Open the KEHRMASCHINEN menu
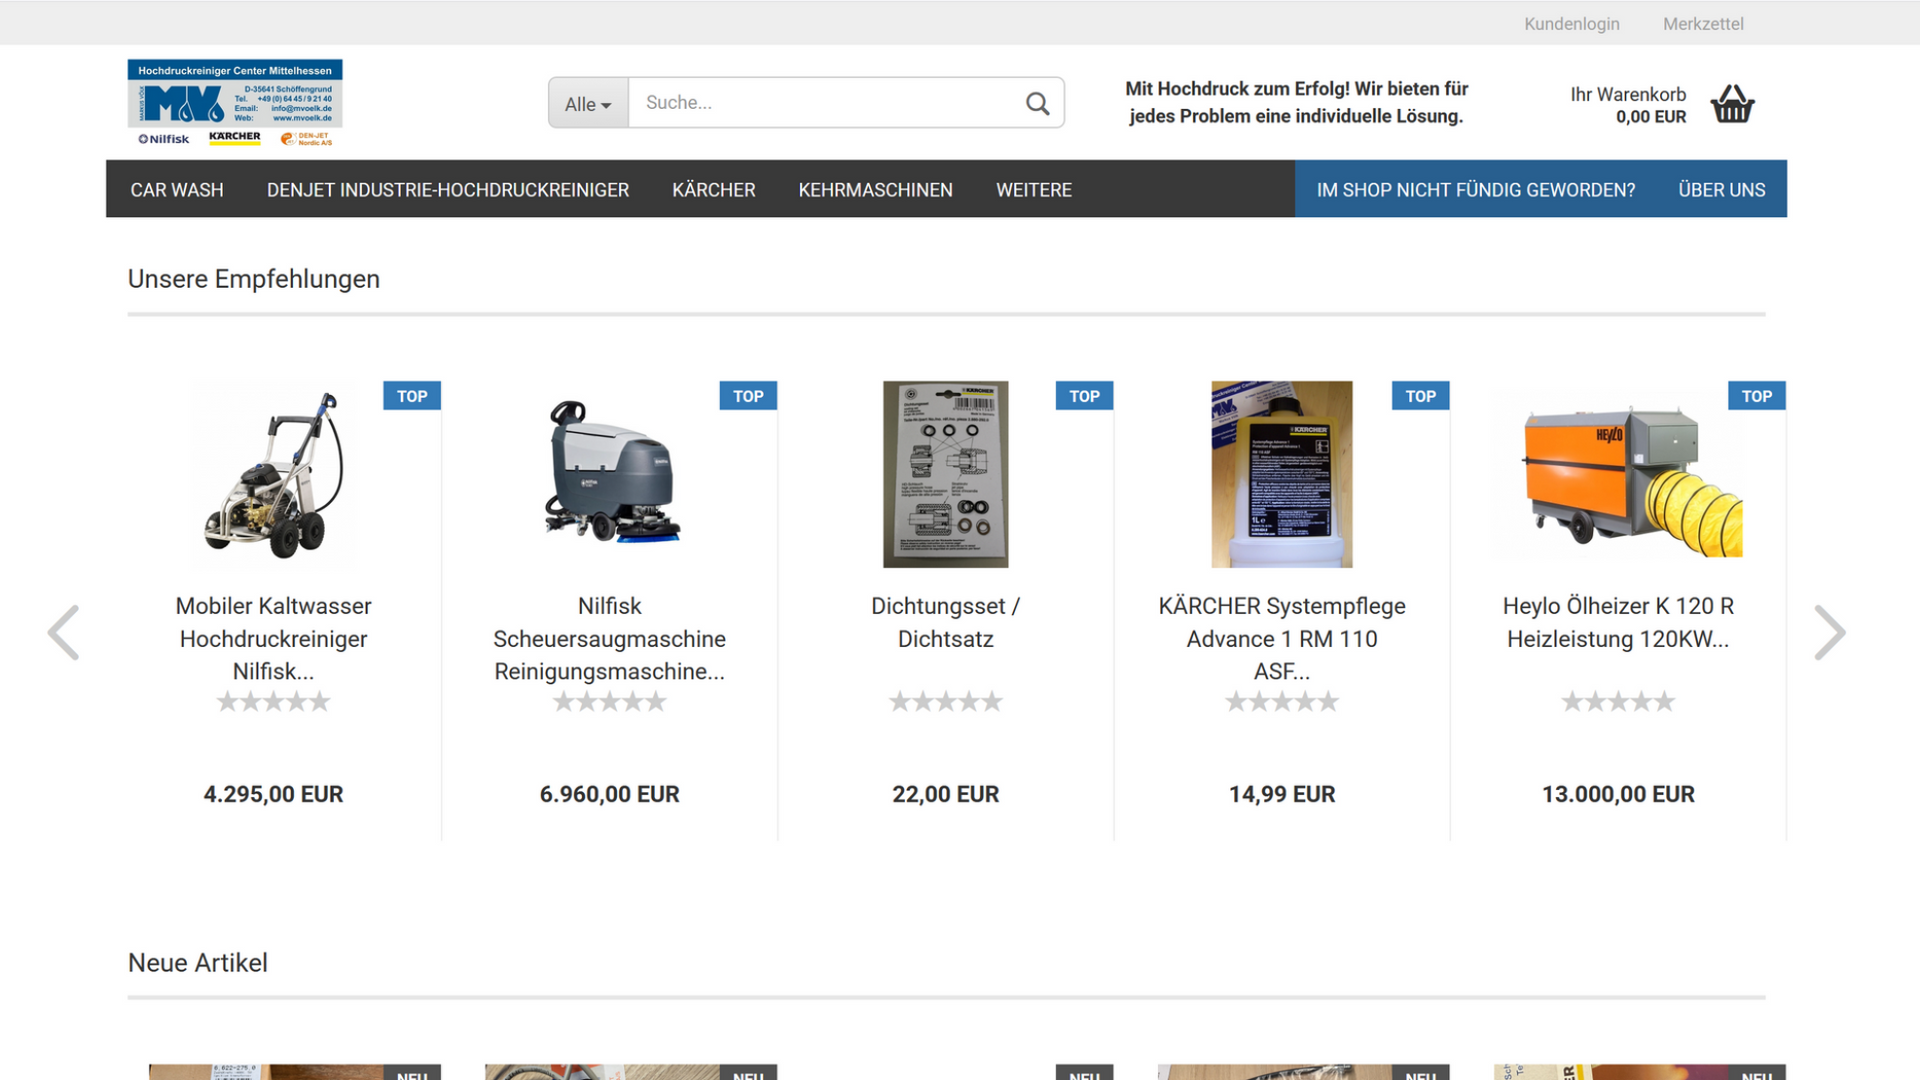The width and height of the screenshot is (1920, 1080). point(875,190)
